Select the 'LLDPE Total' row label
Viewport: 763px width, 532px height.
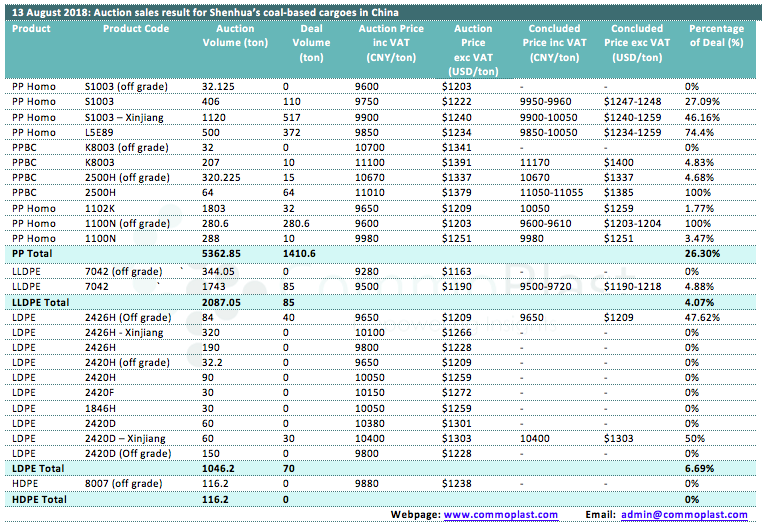click(x=40, y=301)
